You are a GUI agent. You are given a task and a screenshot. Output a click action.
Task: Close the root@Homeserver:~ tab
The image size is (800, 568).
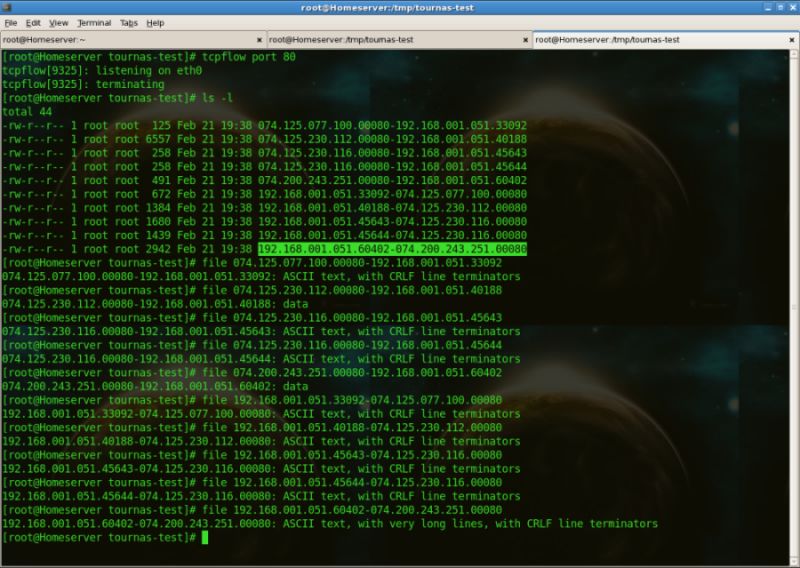point(259,40)
